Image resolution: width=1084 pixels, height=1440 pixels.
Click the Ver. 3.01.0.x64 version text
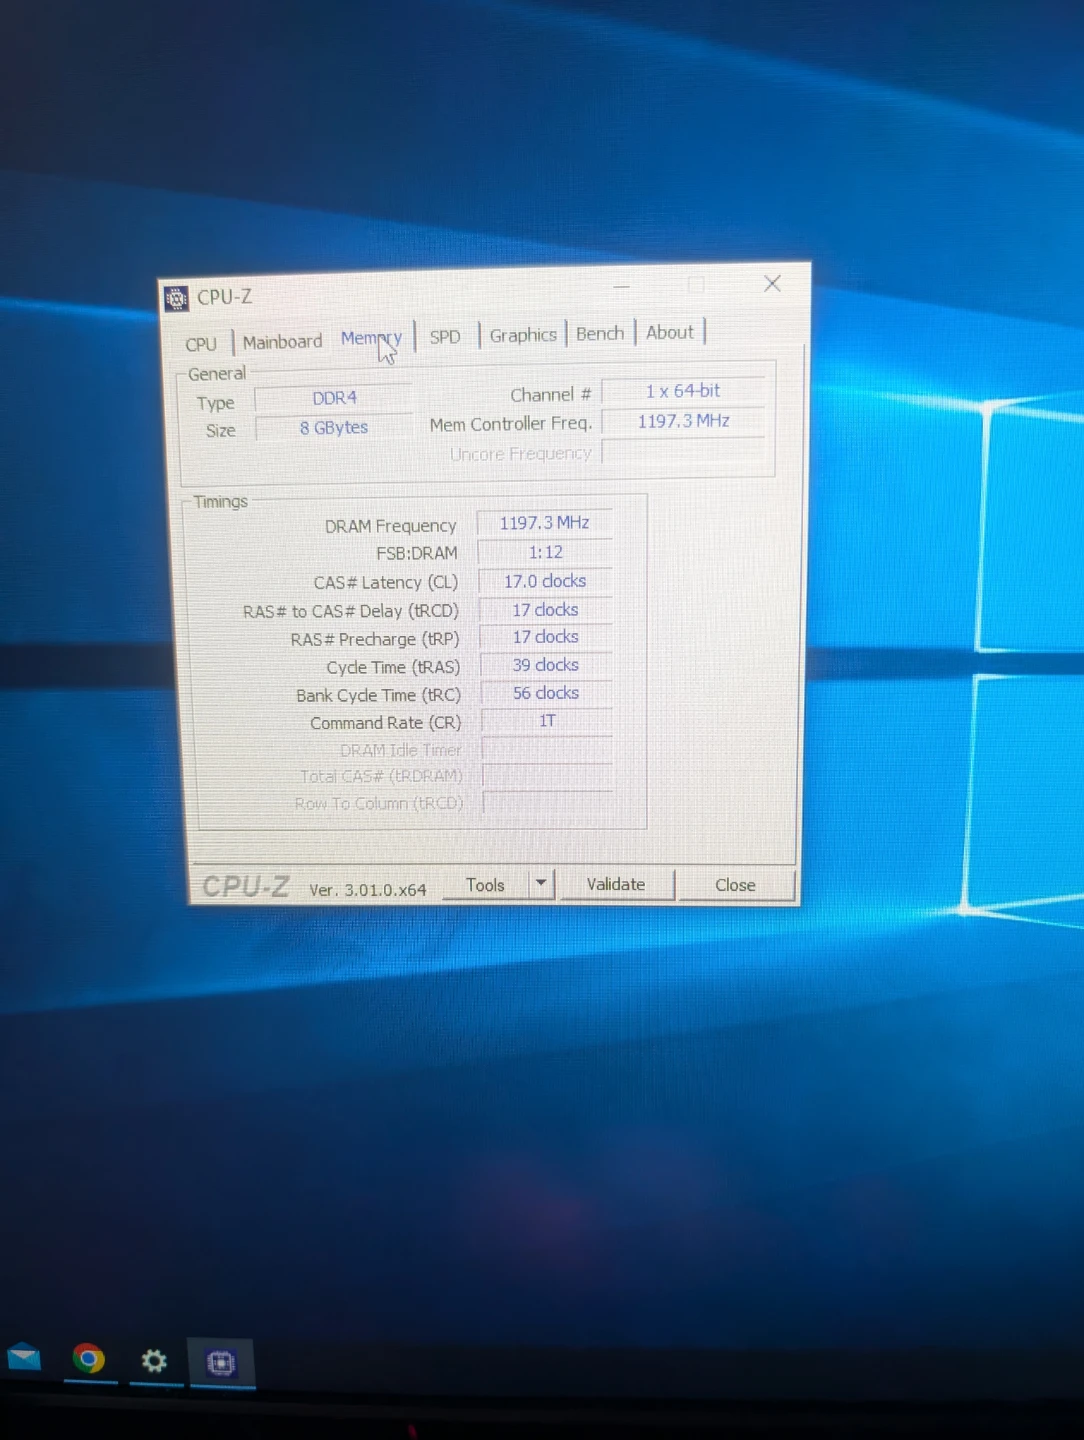(x=368, y=889)
